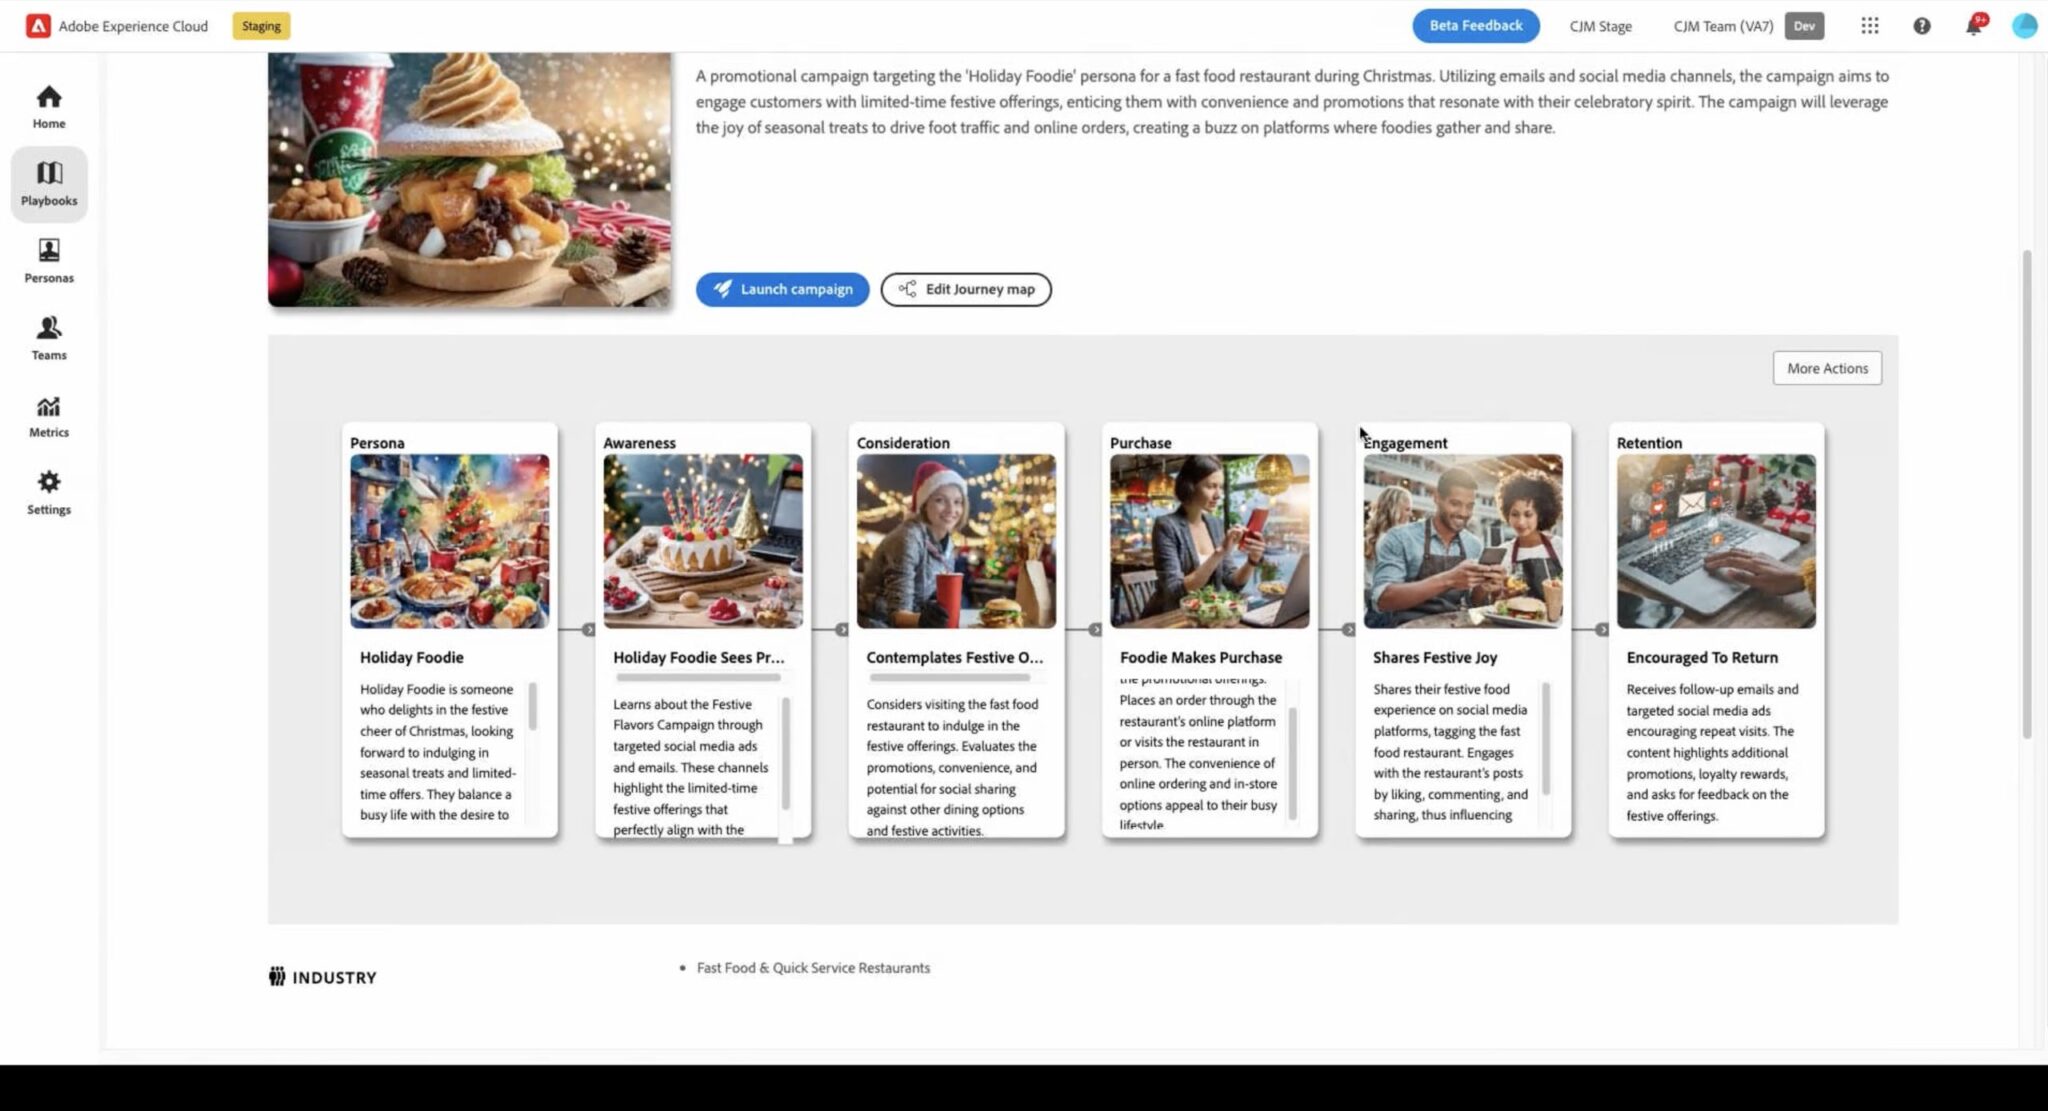
Task: Click Staging environment badge
Action: click(261, 25)
